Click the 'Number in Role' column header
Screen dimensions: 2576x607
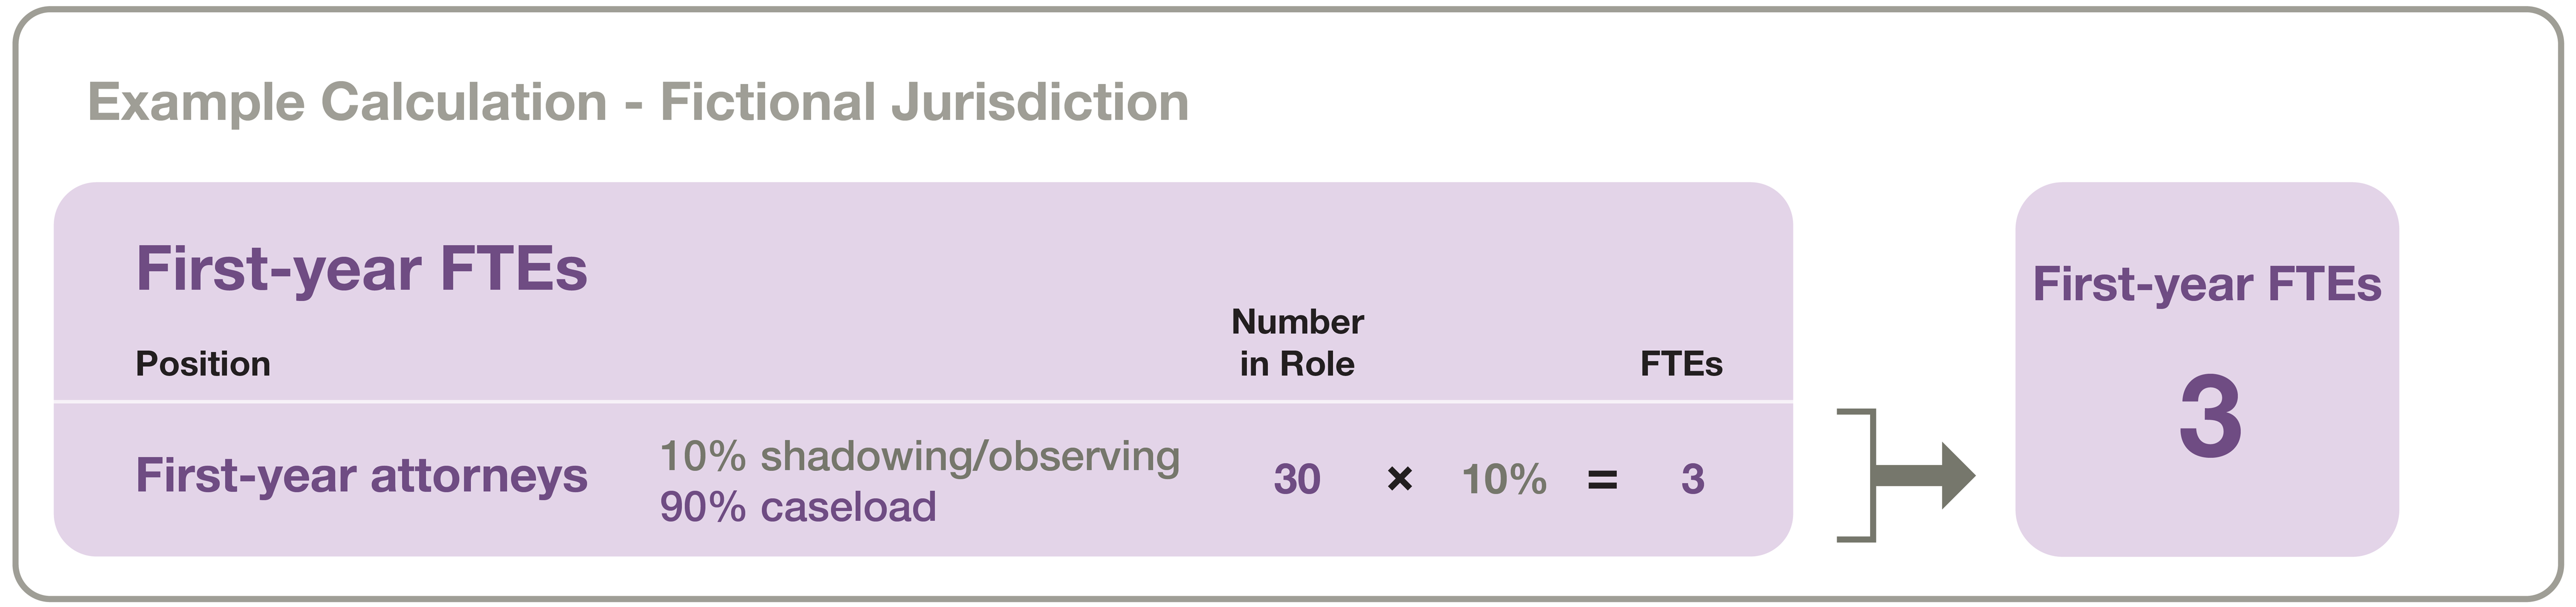tap(1297, 342)
